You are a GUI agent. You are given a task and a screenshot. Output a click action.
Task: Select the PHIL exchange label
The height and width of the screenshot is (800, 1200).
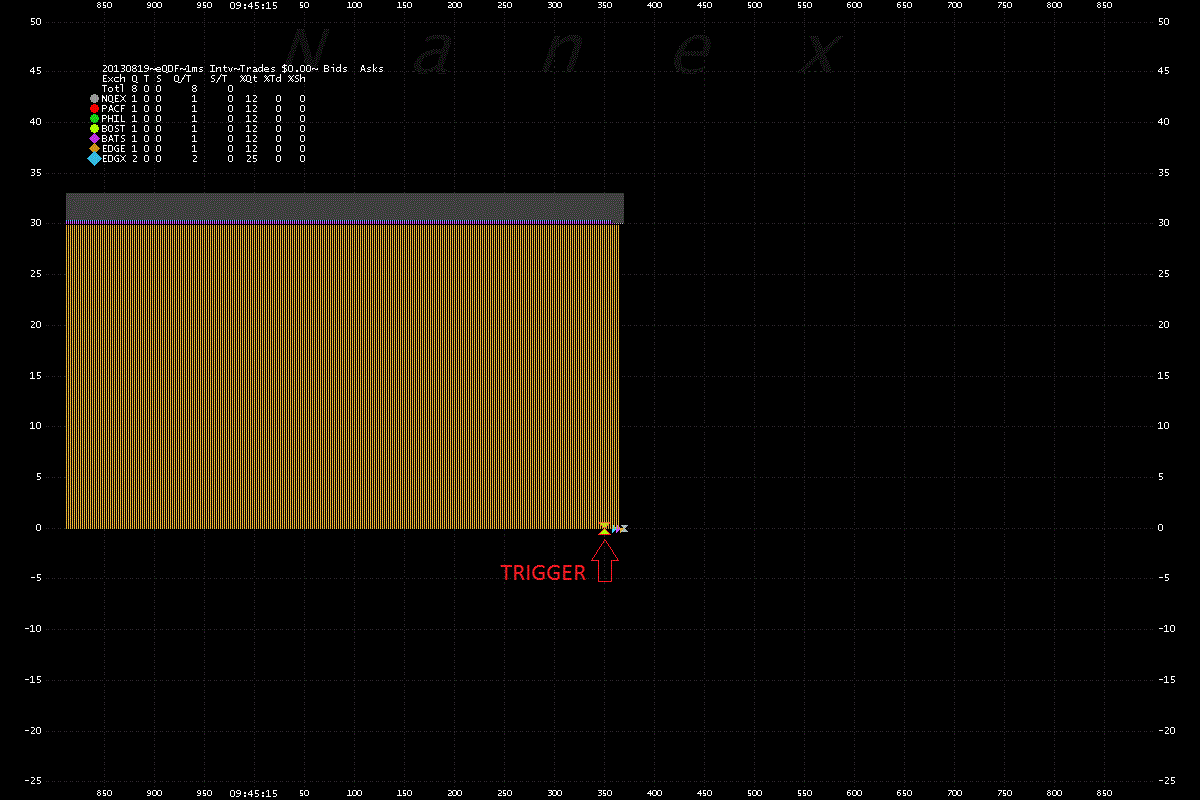(113, 118)
